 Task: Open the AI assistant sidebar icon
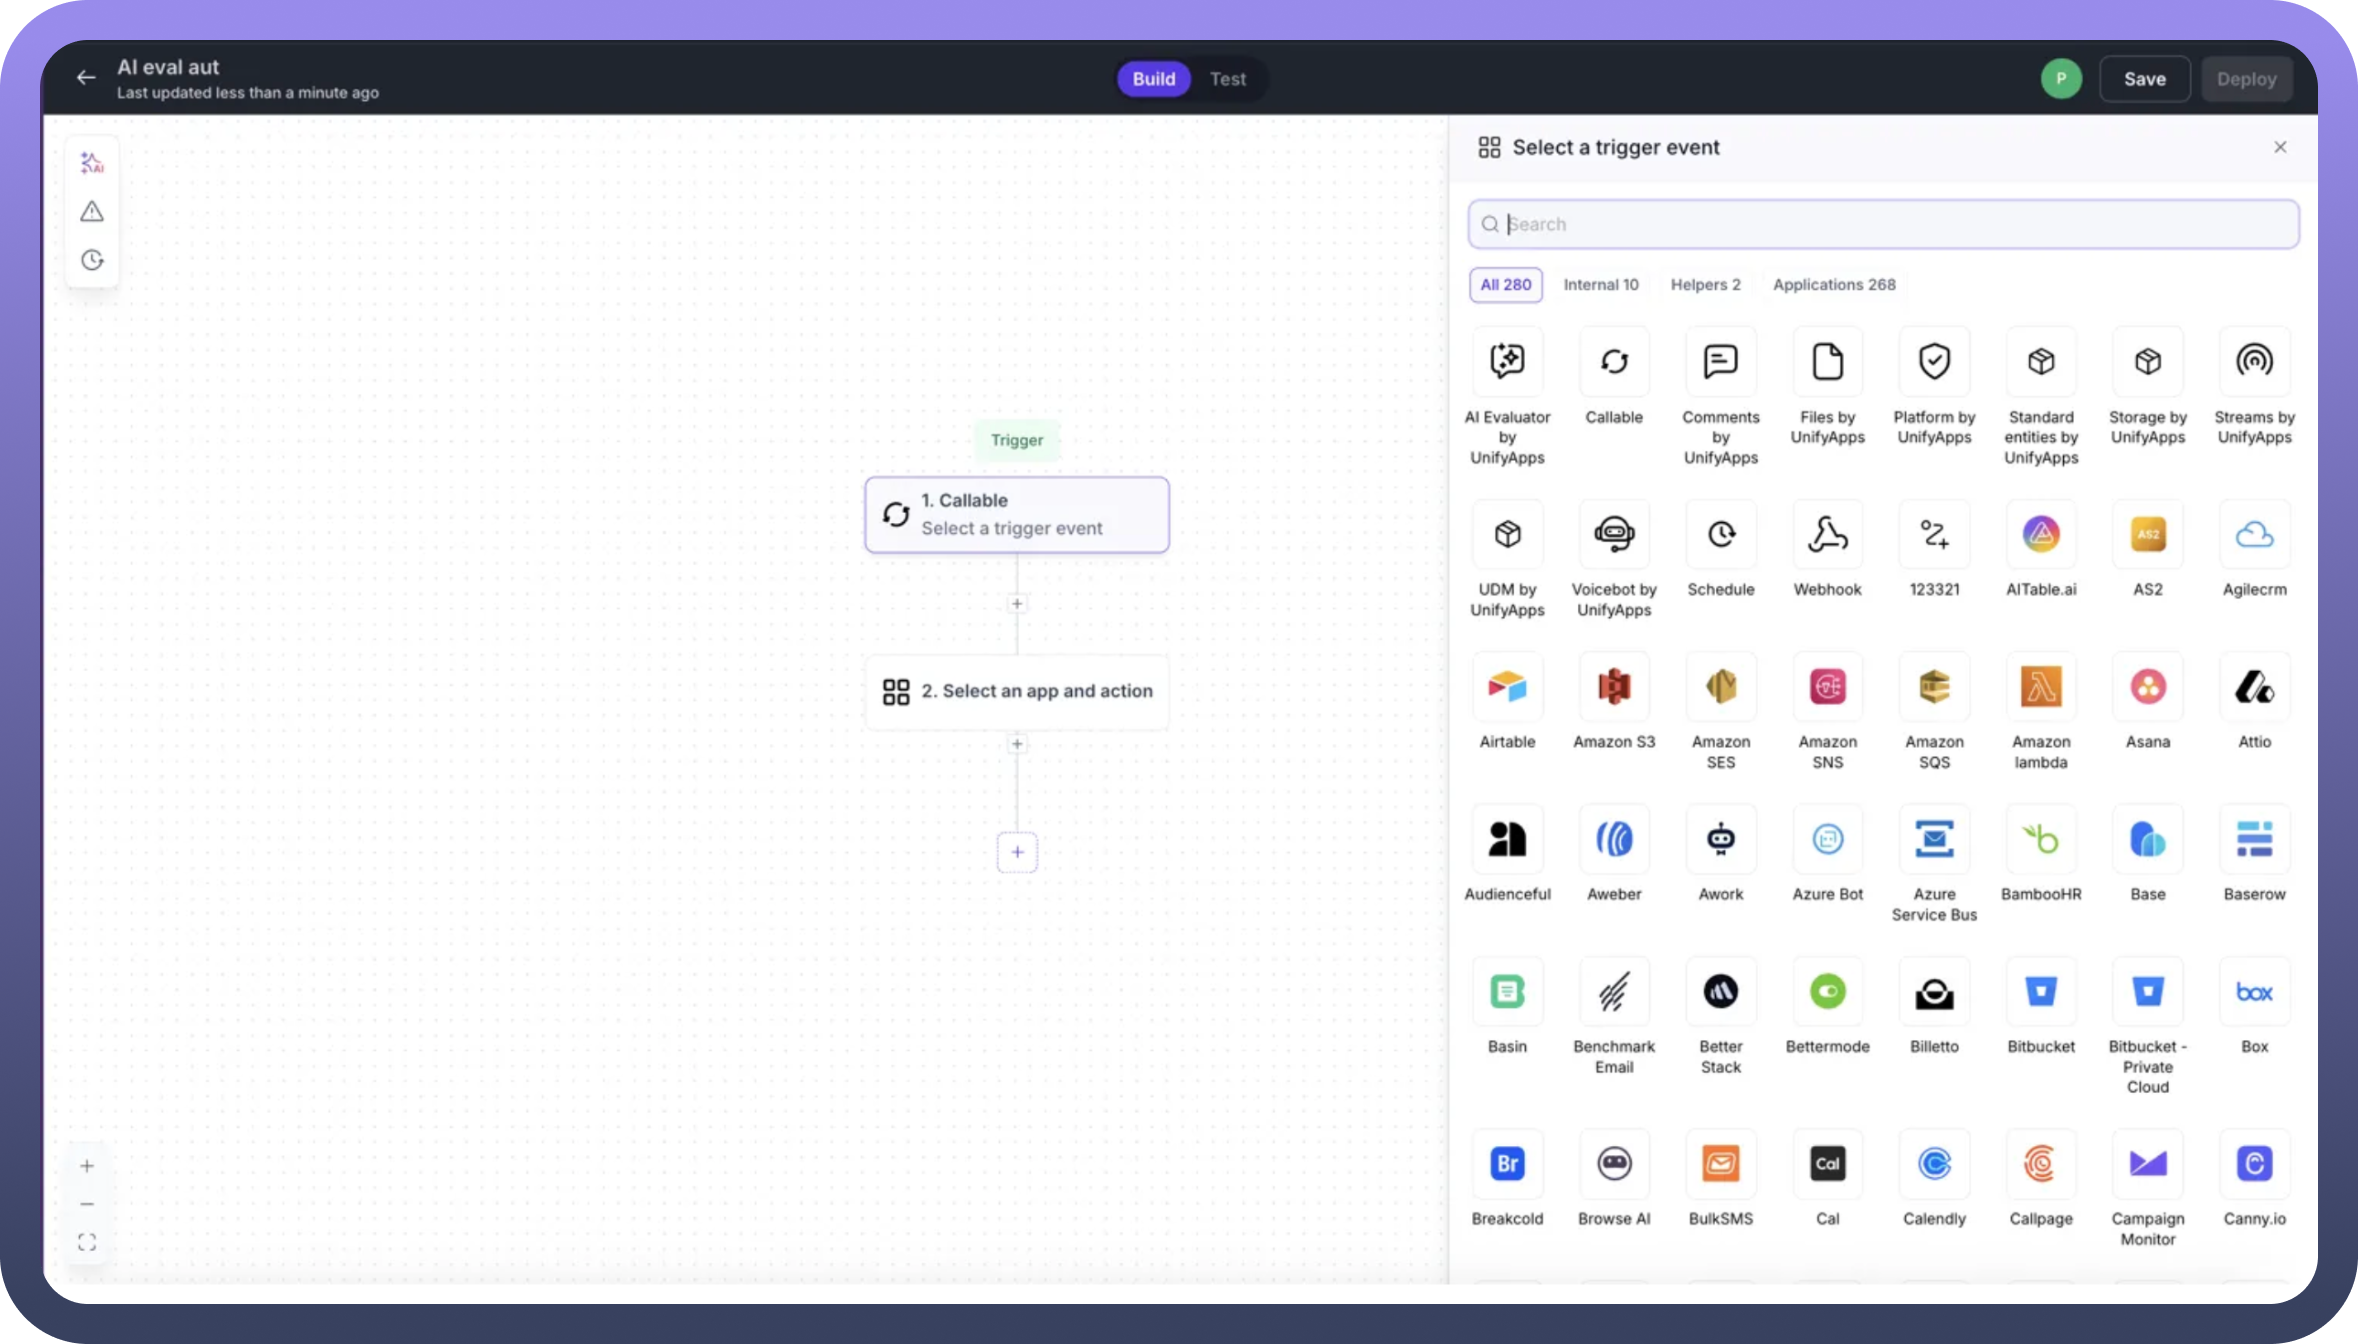coord(92,163)
